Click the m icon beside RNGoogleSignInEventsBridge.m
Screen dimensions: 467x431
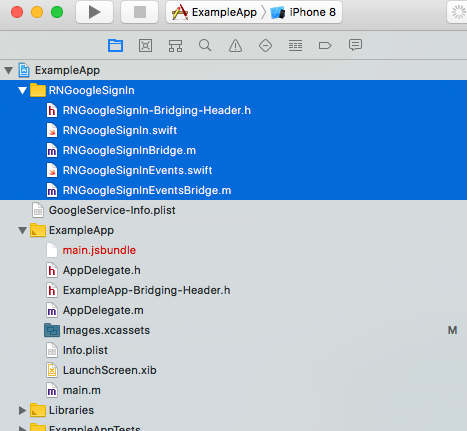tap(52, 190)
